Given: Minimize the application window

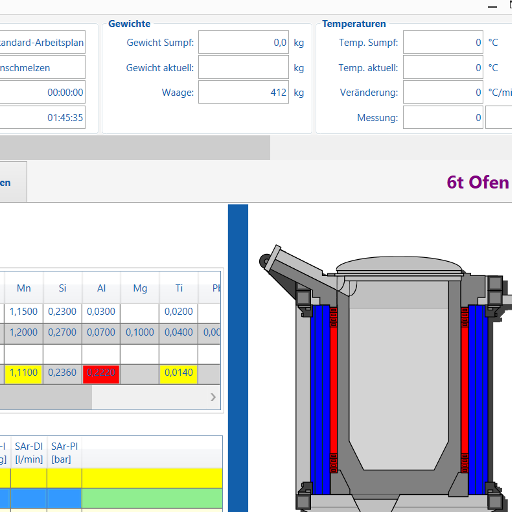Looking at the screenshot, I should click(x=492, y=7).
